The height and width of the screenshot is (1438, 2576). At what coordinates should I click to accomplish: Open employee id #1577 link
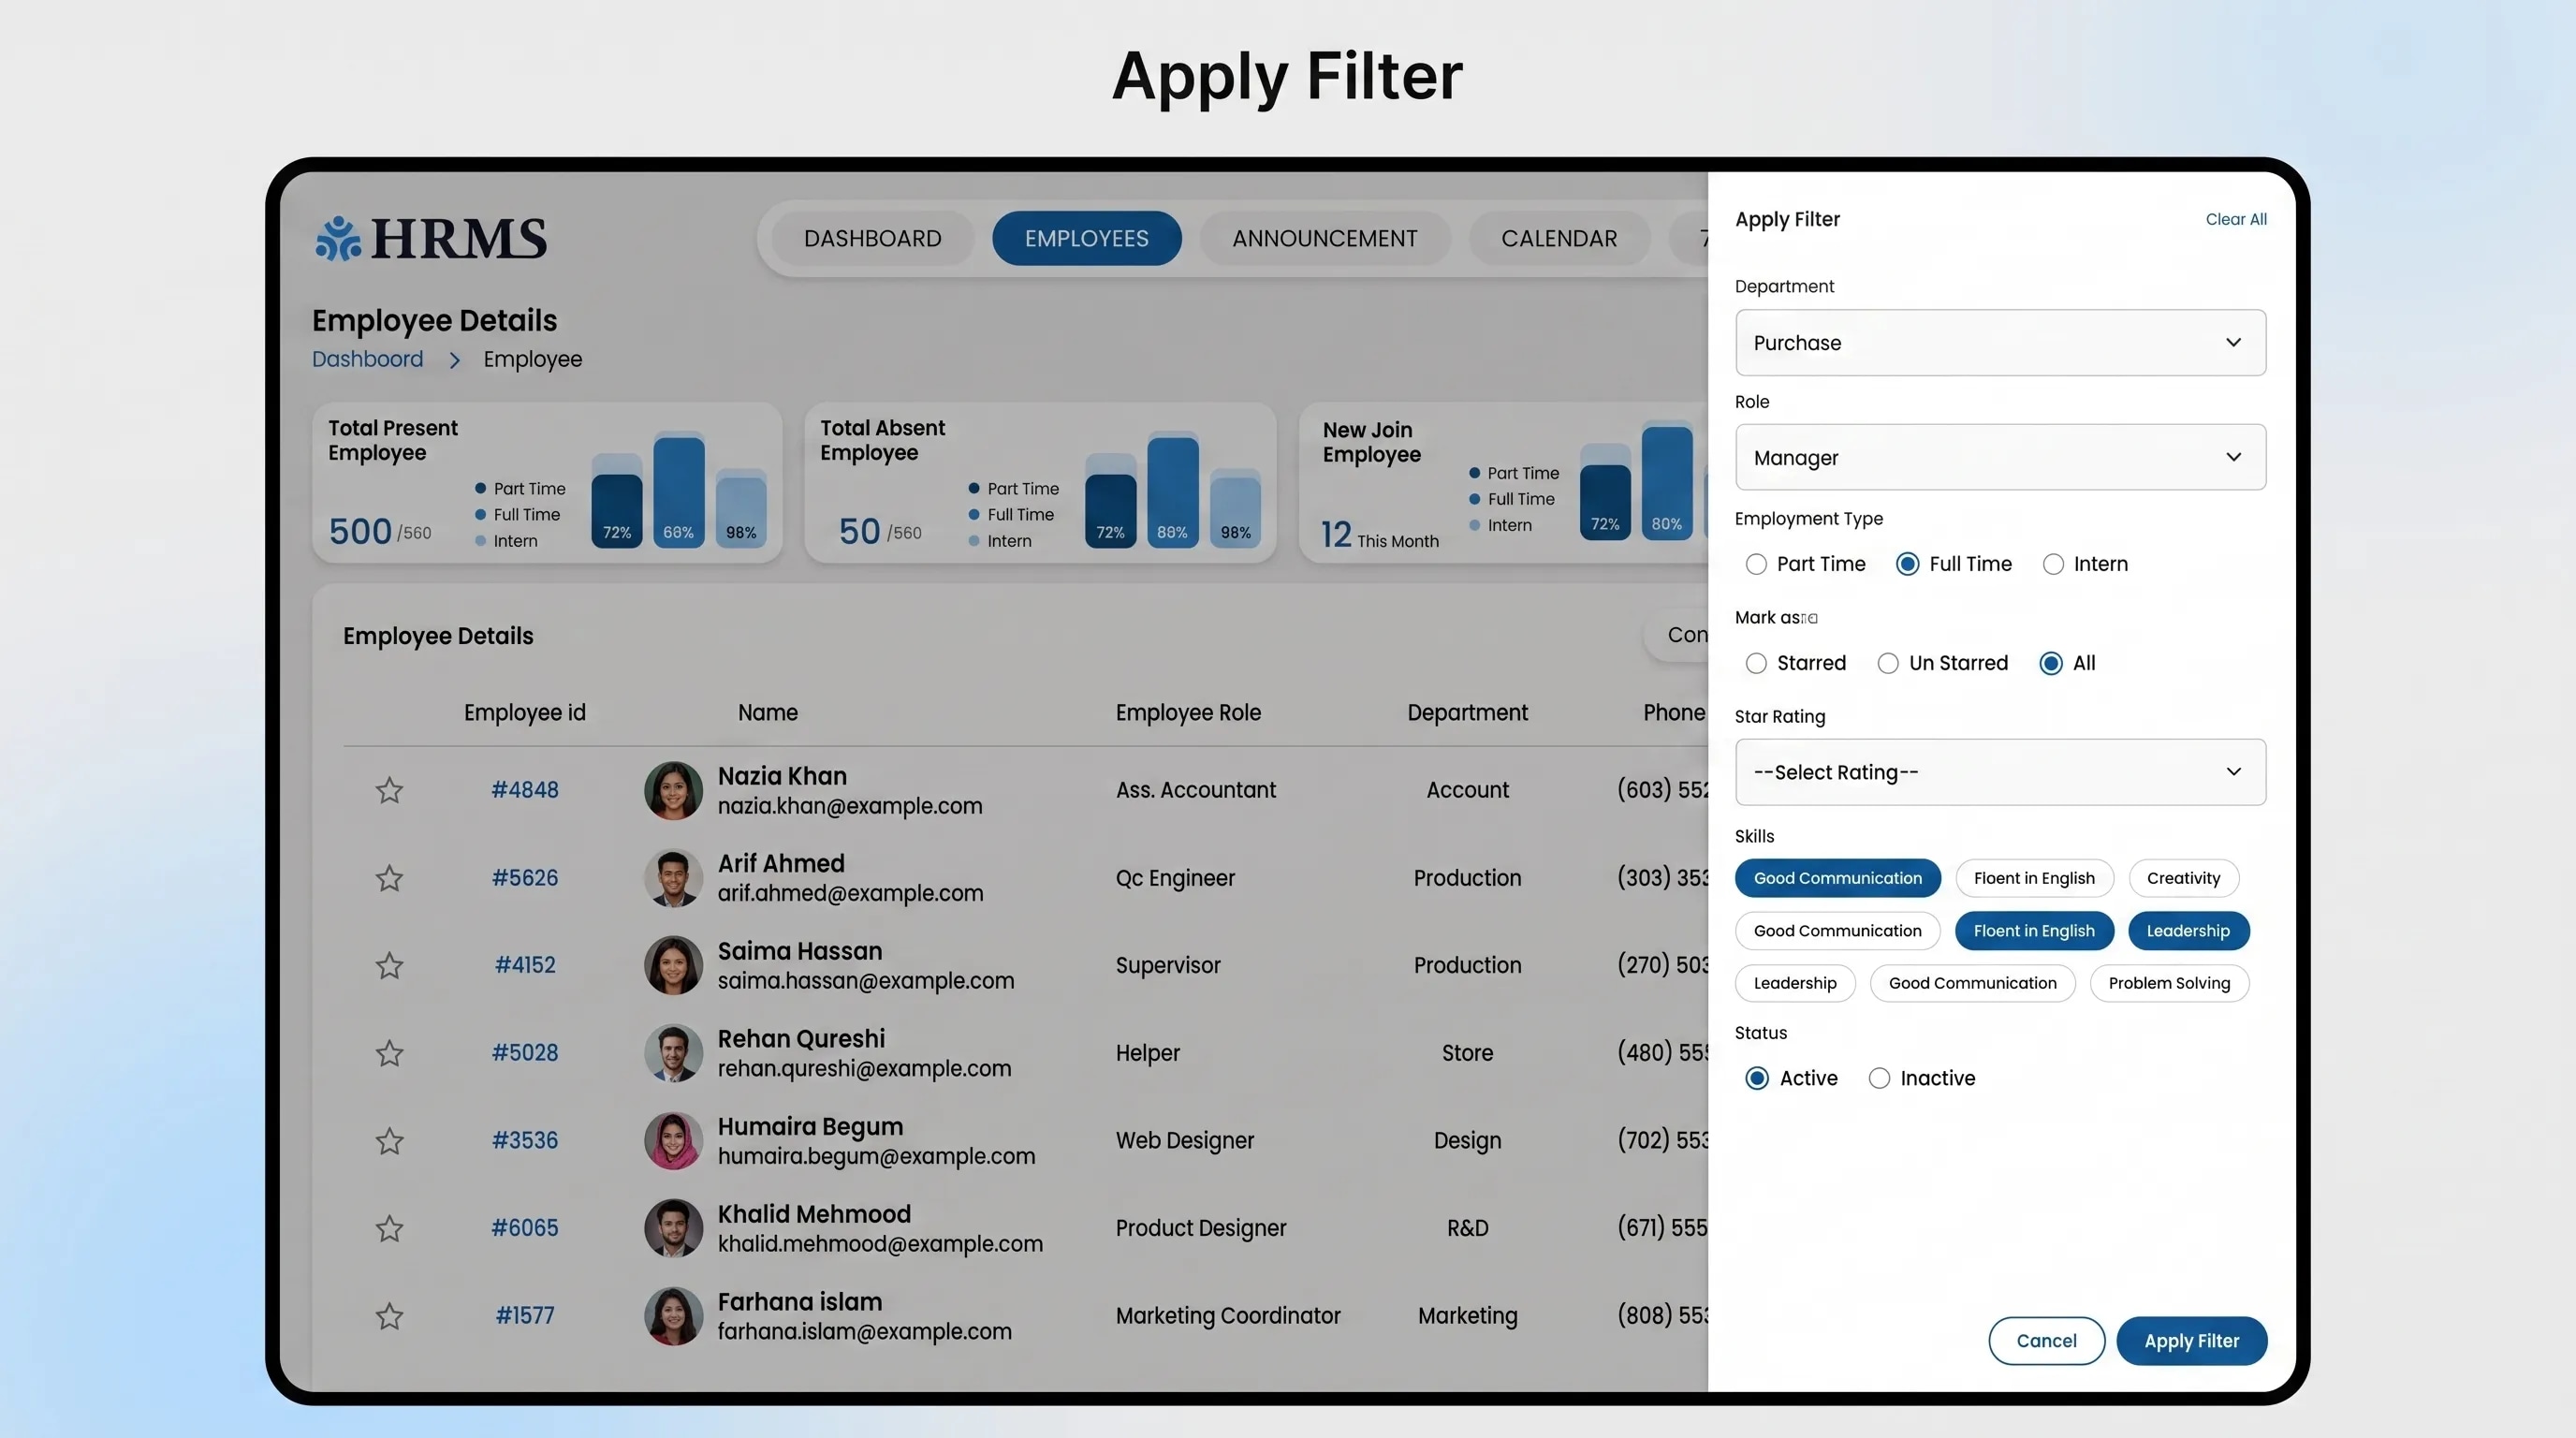pos(525,1316)
